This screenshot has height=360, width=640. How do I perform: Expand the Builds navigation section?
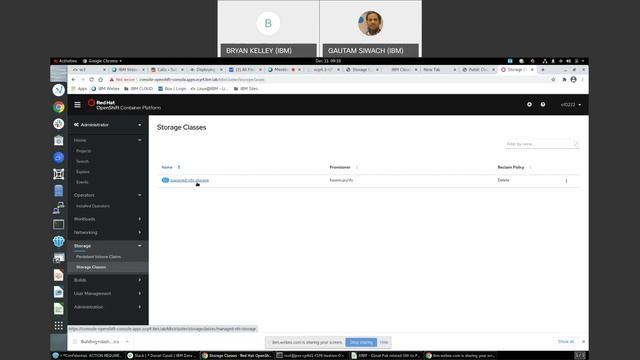click(108, 280)
